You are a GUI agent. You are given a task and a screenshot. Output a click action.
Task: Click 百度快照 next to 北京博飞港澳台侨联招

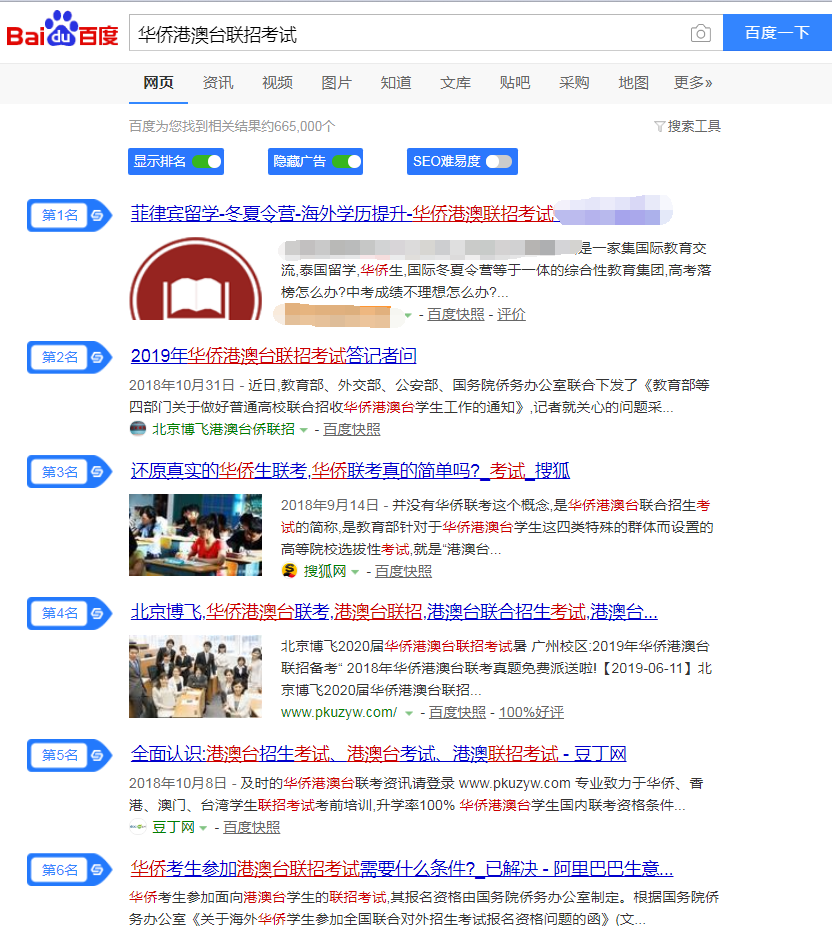(x=351, y=429)
